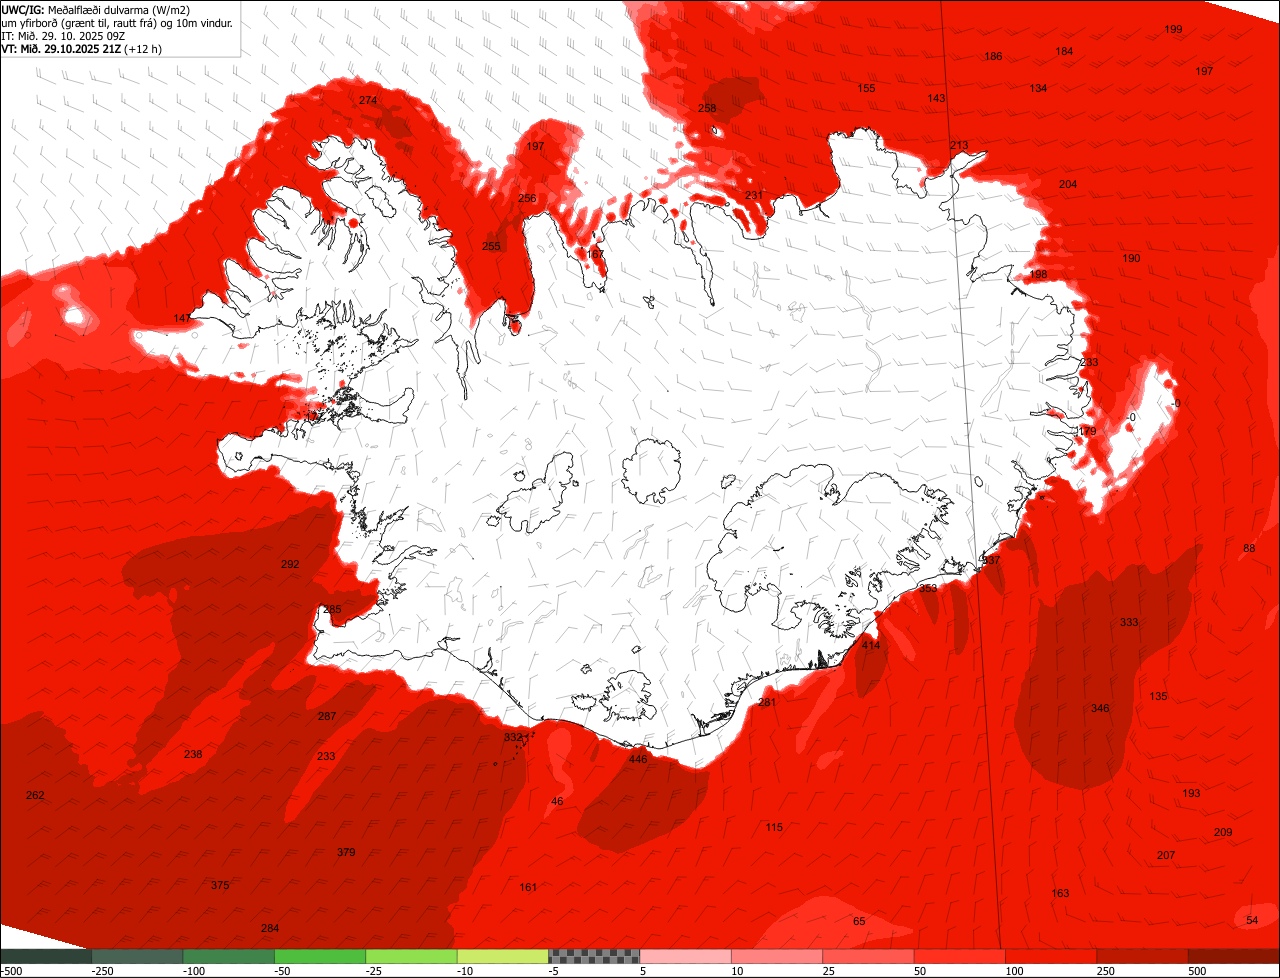Pick the legend swatch between -250 and -100

click(137, 956)
